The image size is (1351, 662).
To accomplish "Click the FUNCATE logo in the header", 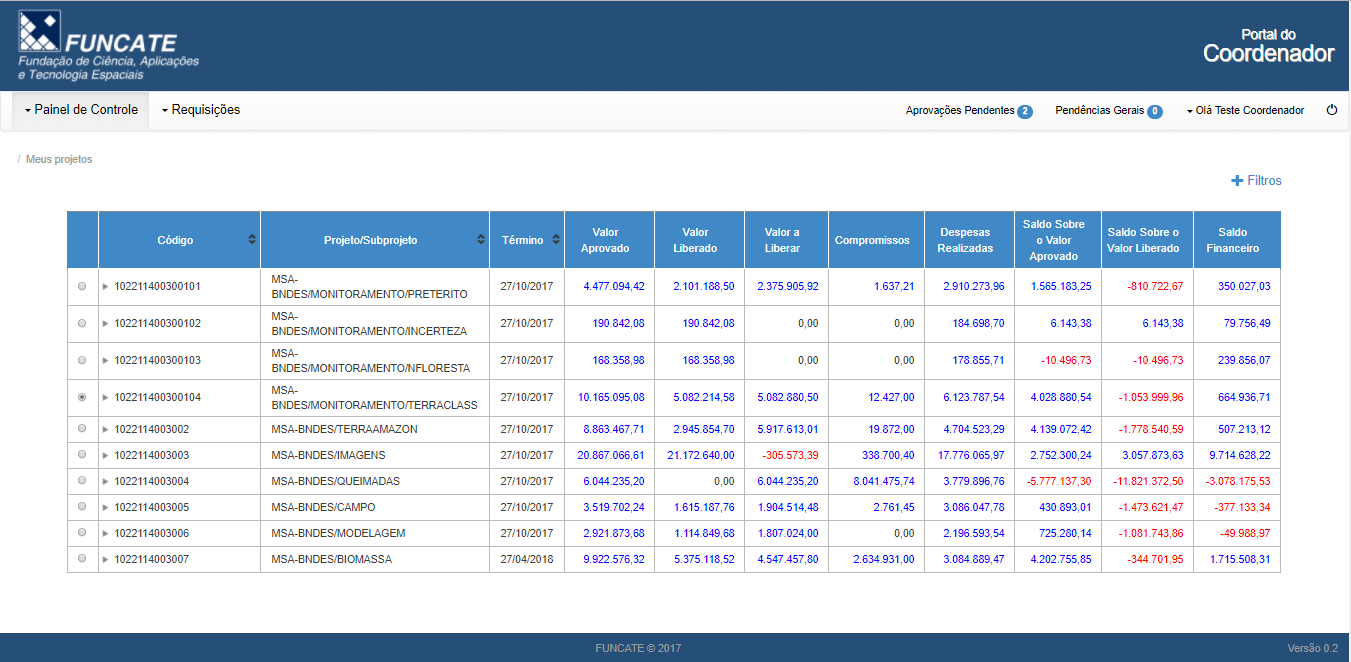I will [108, 45].
